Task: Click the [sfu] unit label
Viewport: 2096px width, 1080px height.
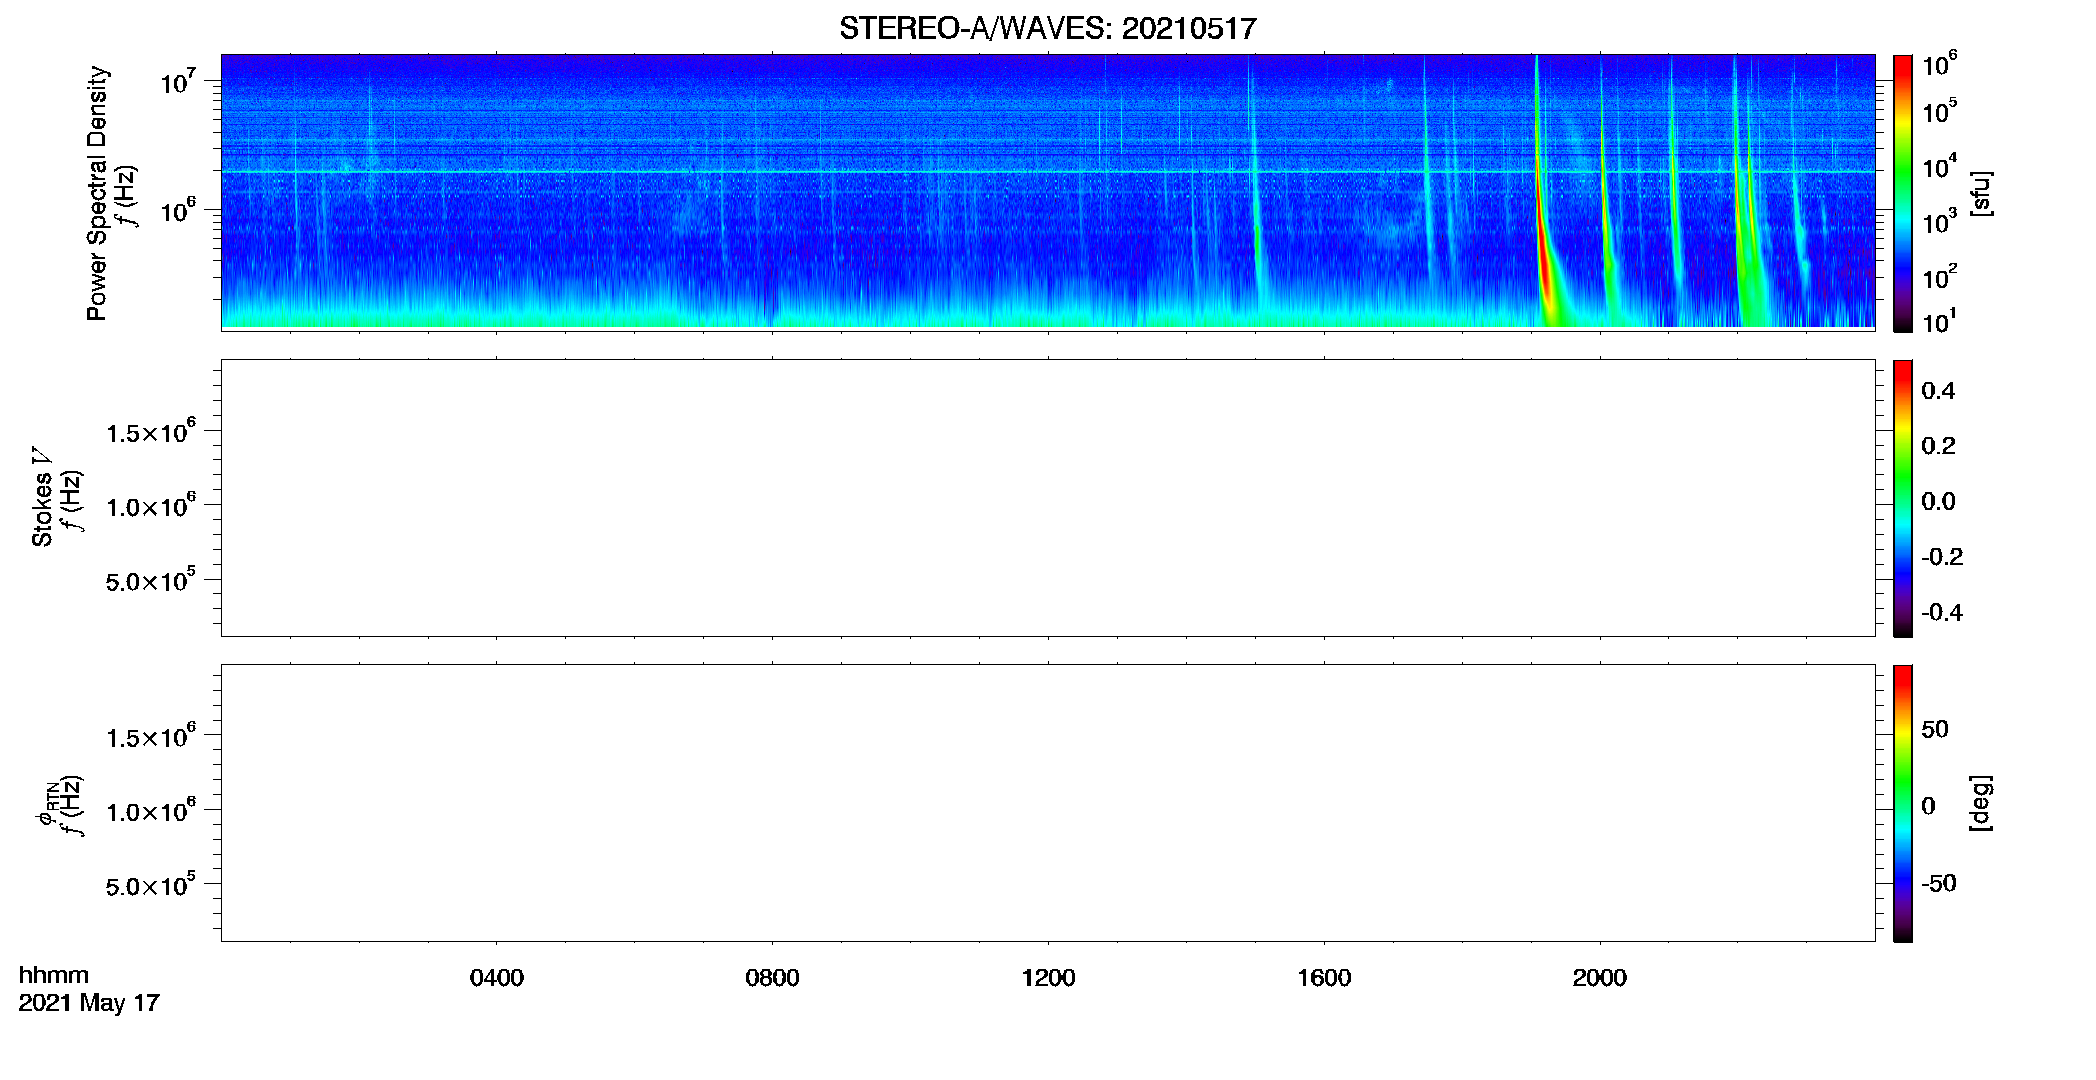Action: (x=1981, y=193)
